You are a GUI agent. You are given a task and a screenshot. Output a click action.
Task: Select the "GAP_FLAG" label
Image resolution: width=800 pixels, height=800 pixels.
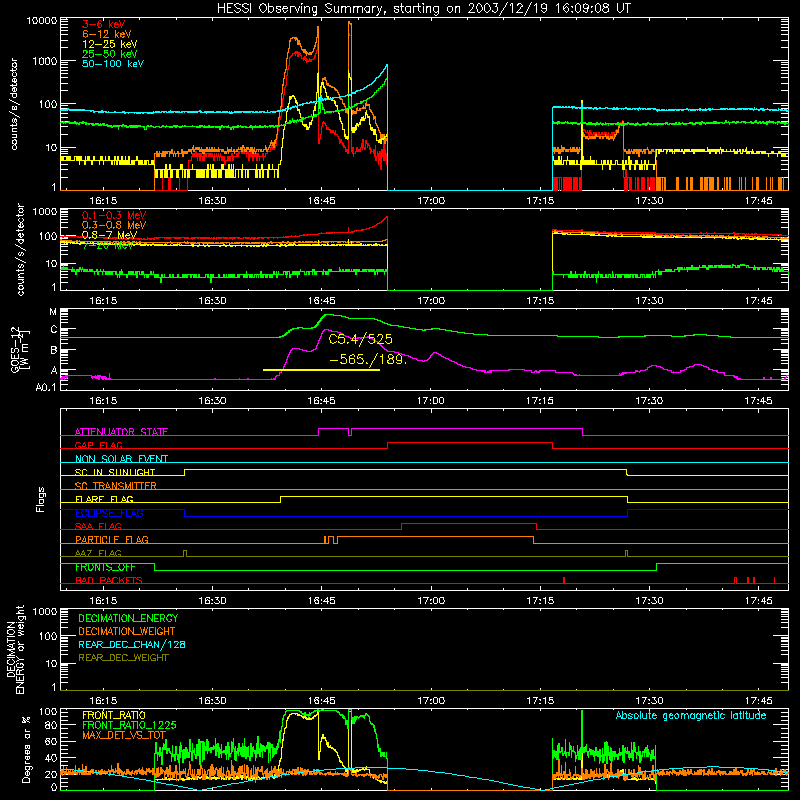[98, 445]
